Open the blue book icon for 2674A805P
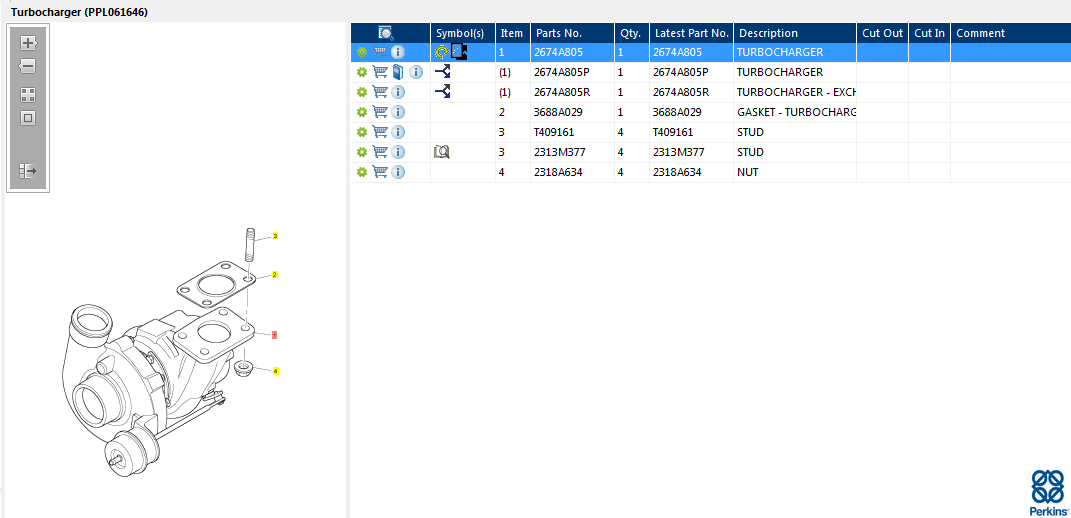This screenshot has height=518, width=1071. [398, 72]
